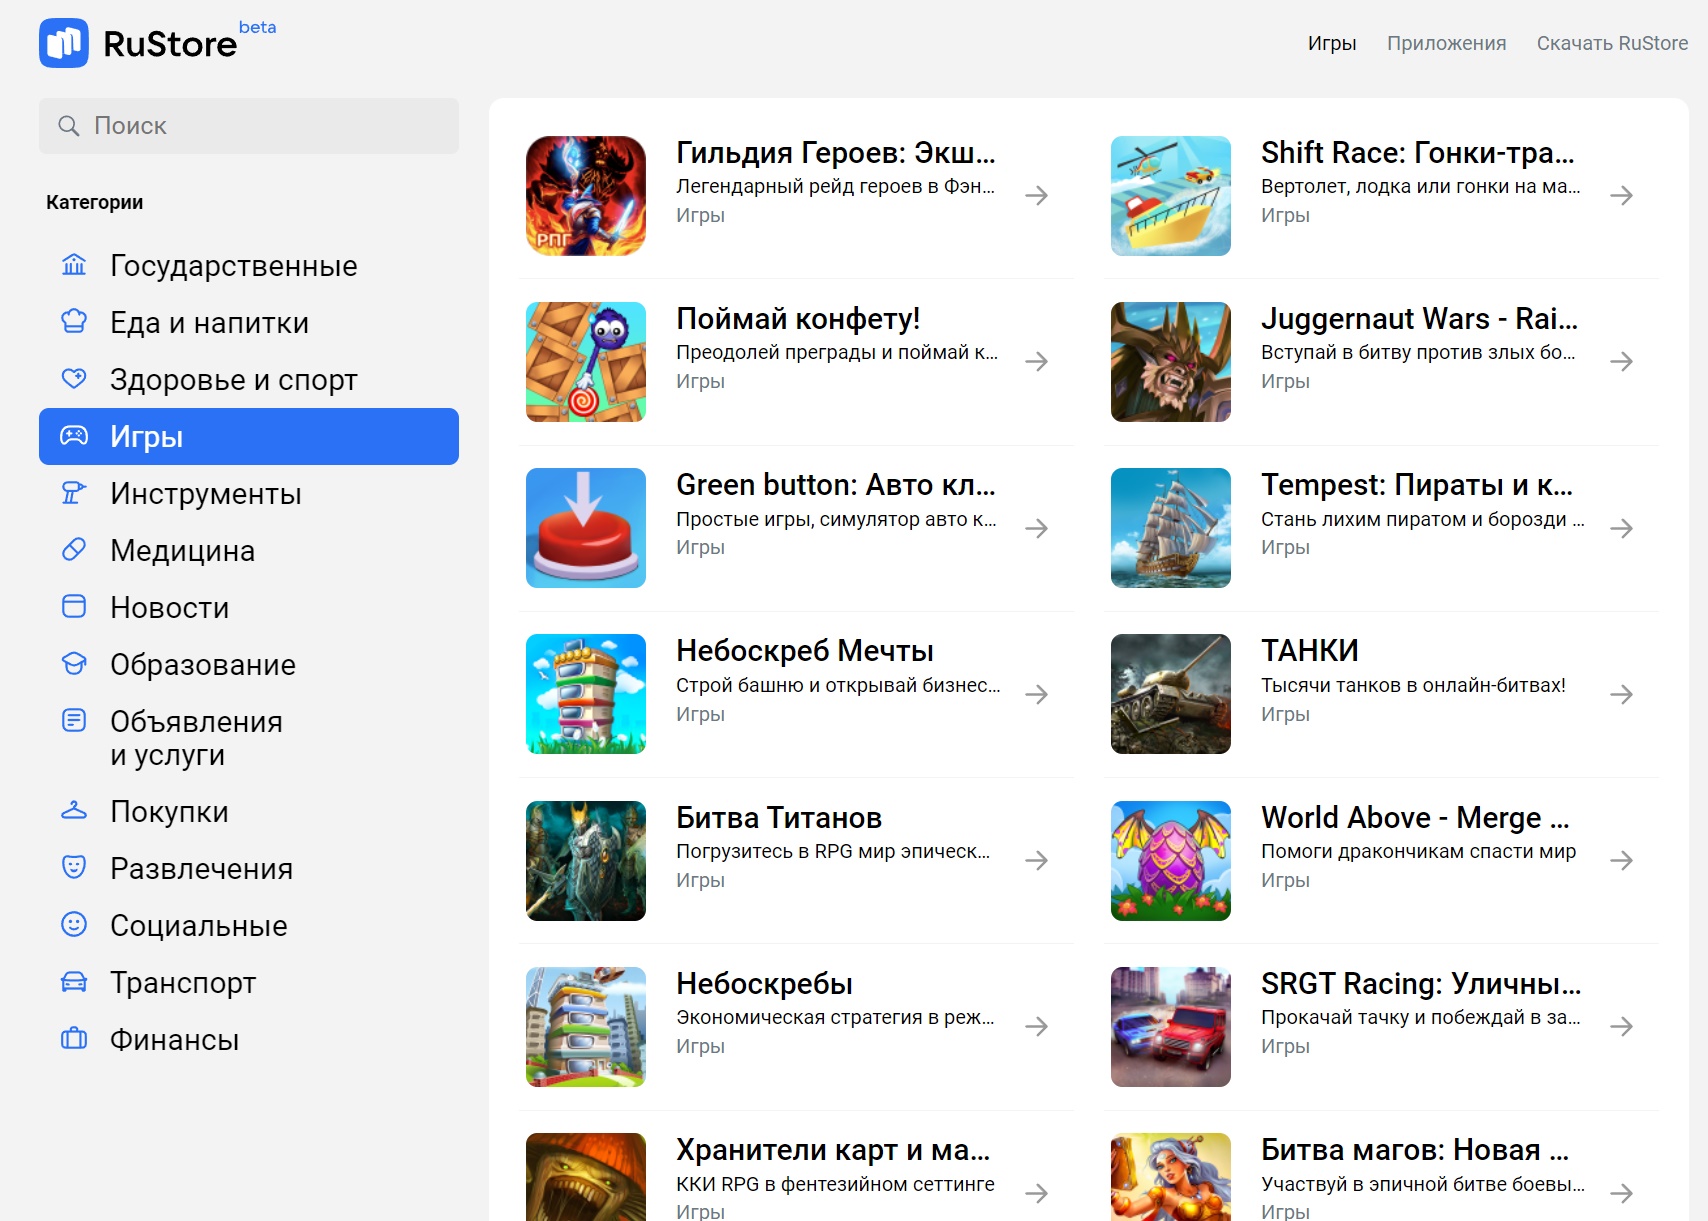Click arrow next to Shift Race
The width and height of the screenshot is (1708, 1221).
tap(1622, 195)
